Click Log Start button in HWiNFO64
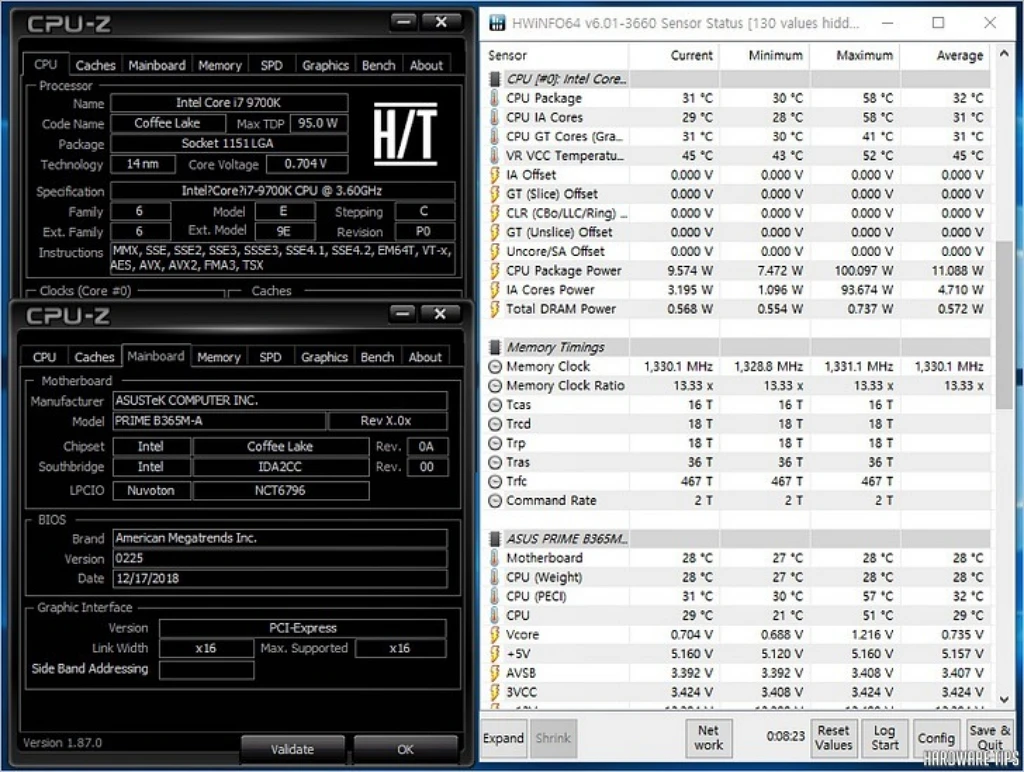 click(884, 738)
